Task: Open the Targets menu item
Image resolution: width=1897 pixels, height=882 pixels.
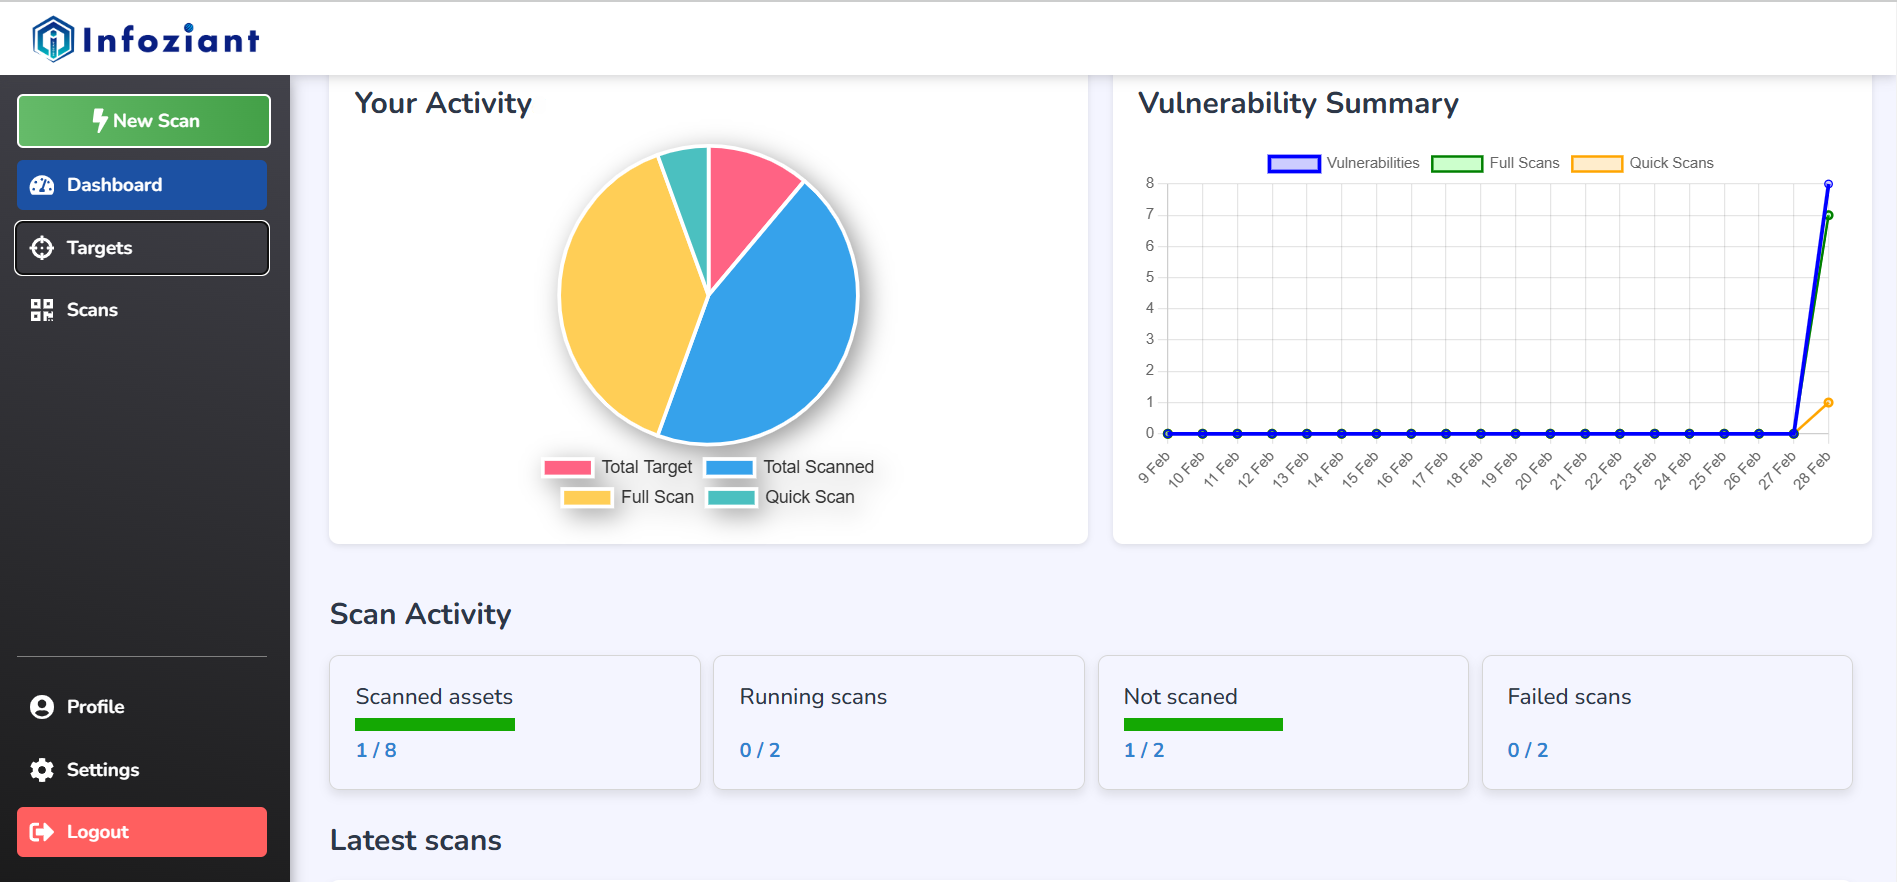Action: [142, 248]
